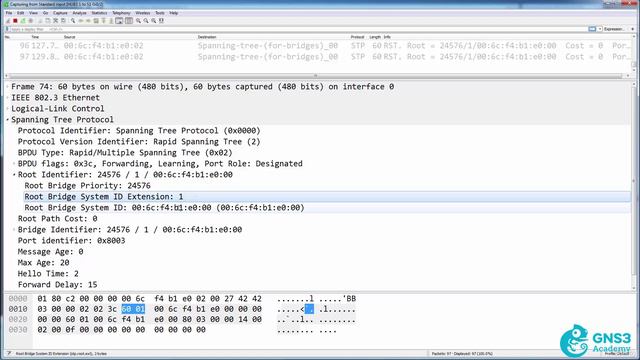Open the Analyze menu

coord(79,13)
